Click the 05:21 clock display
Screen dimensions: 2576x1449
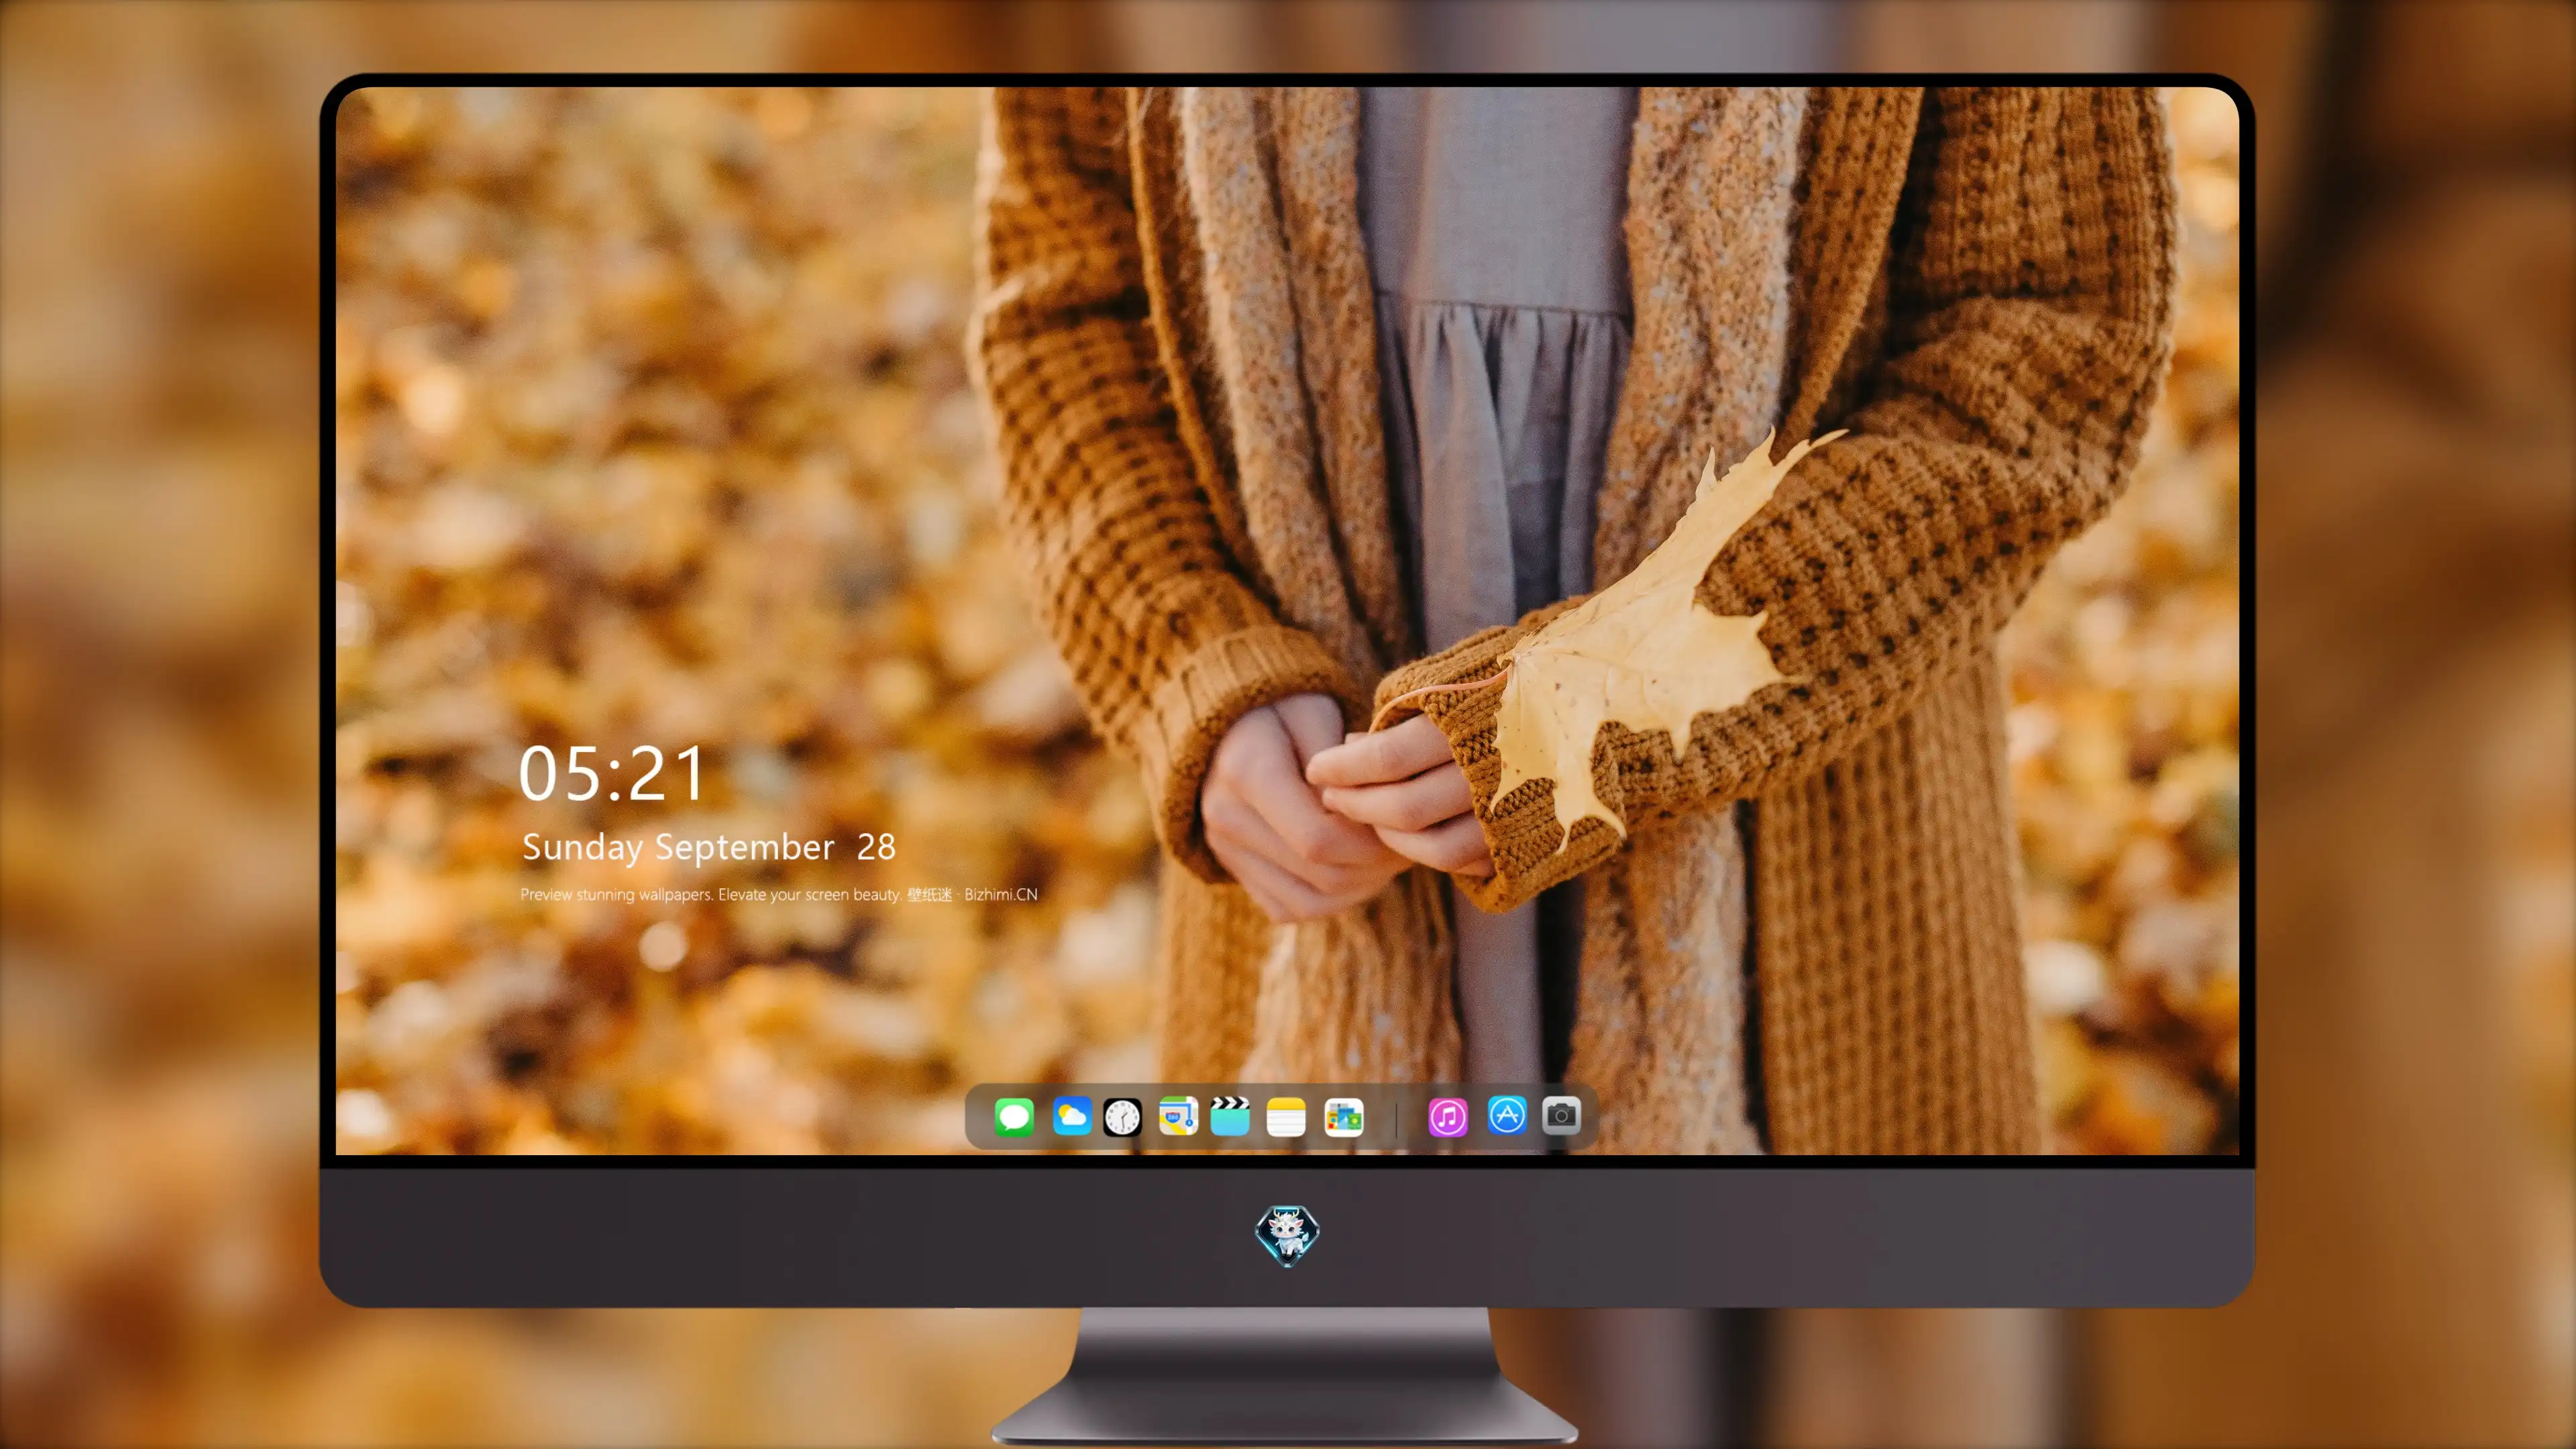click(612, 774)
